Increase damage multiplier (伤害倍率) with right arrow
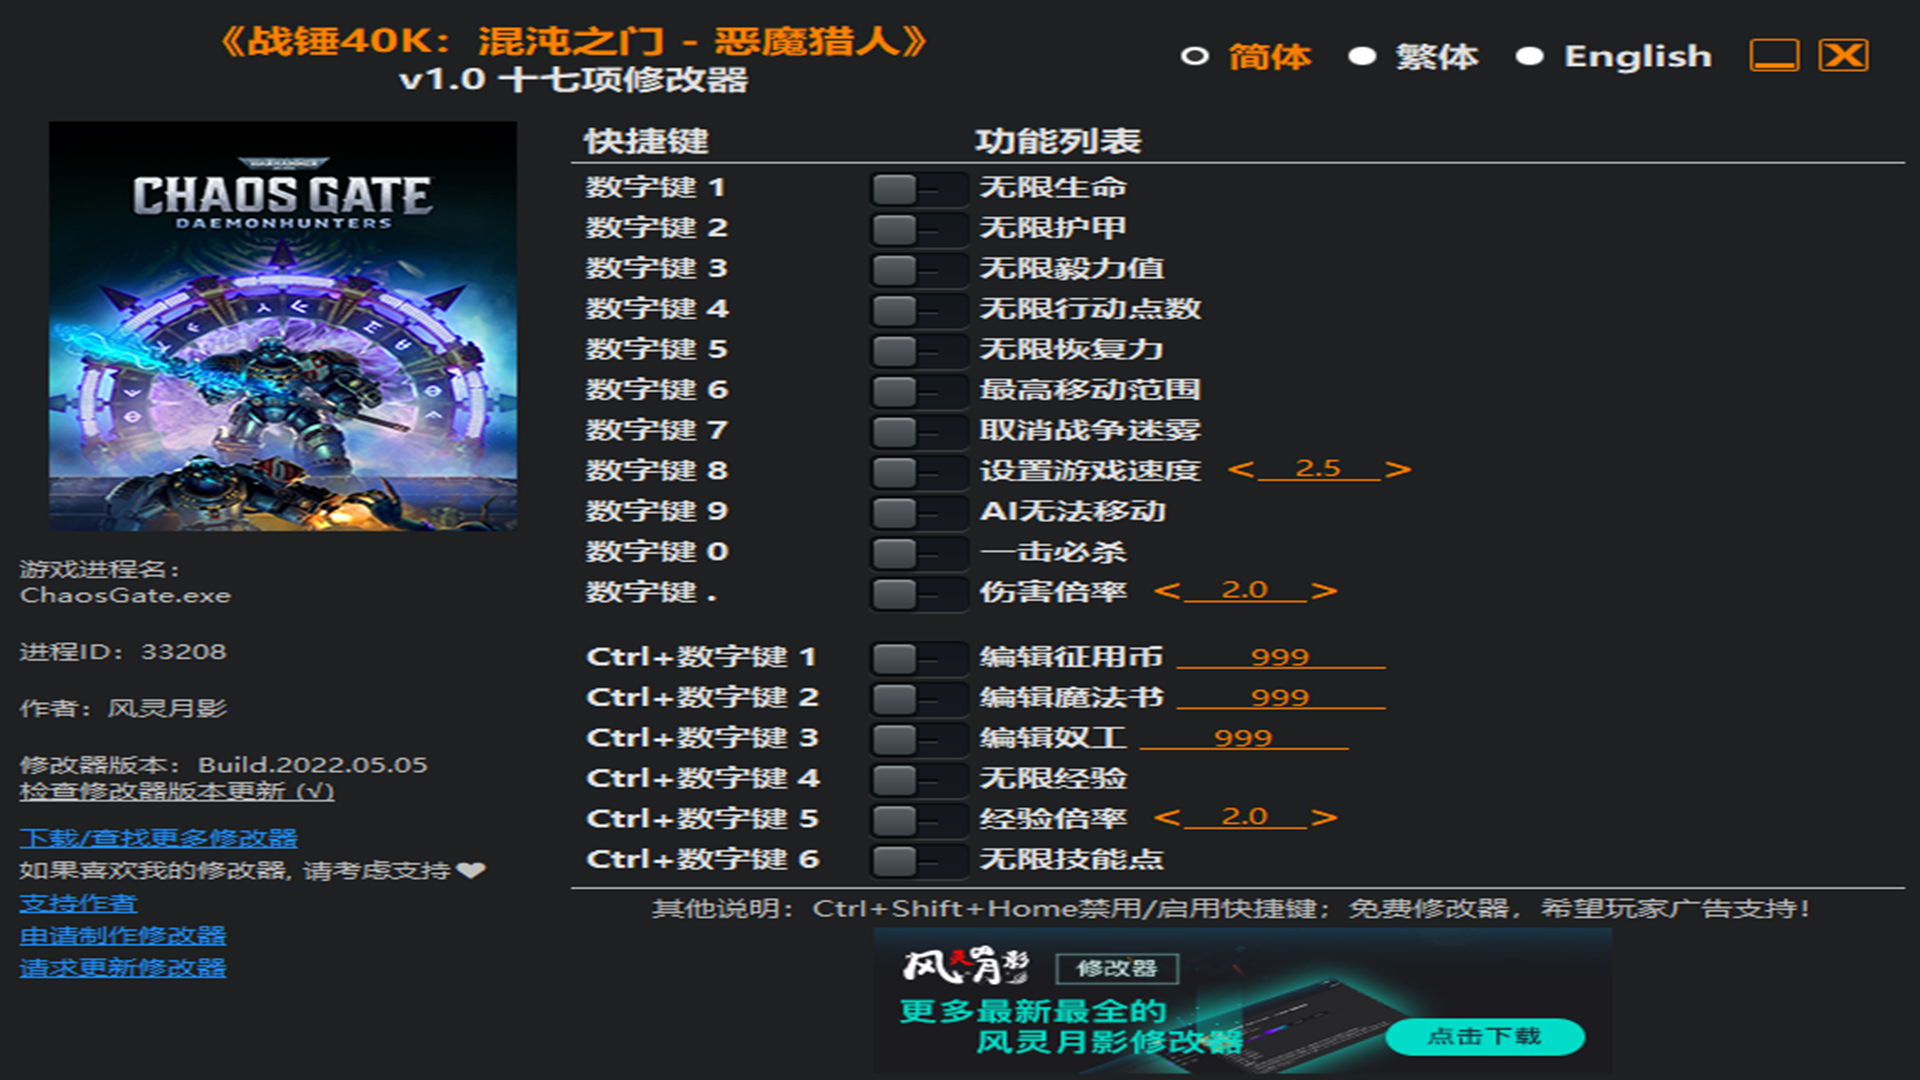 (1324, 591)
